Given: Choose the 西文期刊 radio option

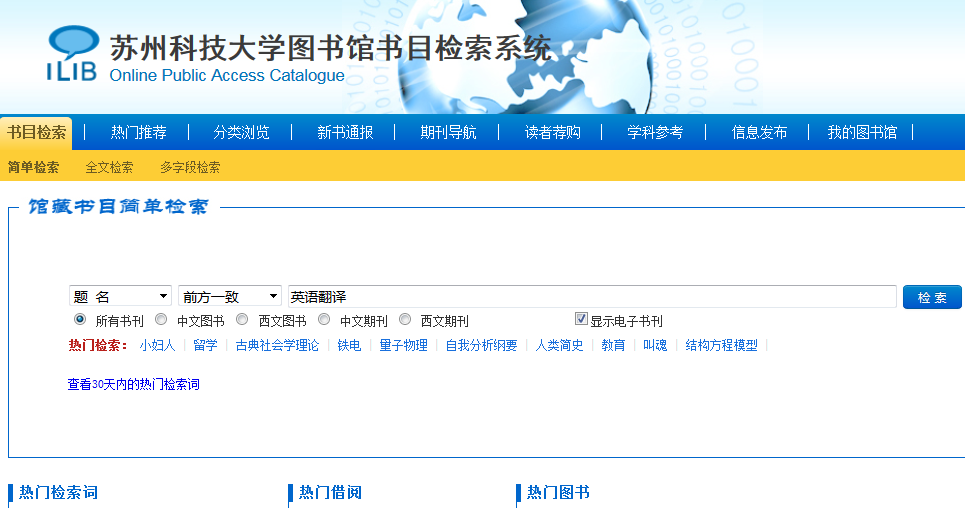Looking at the screenshot, I should coord(405,320).
